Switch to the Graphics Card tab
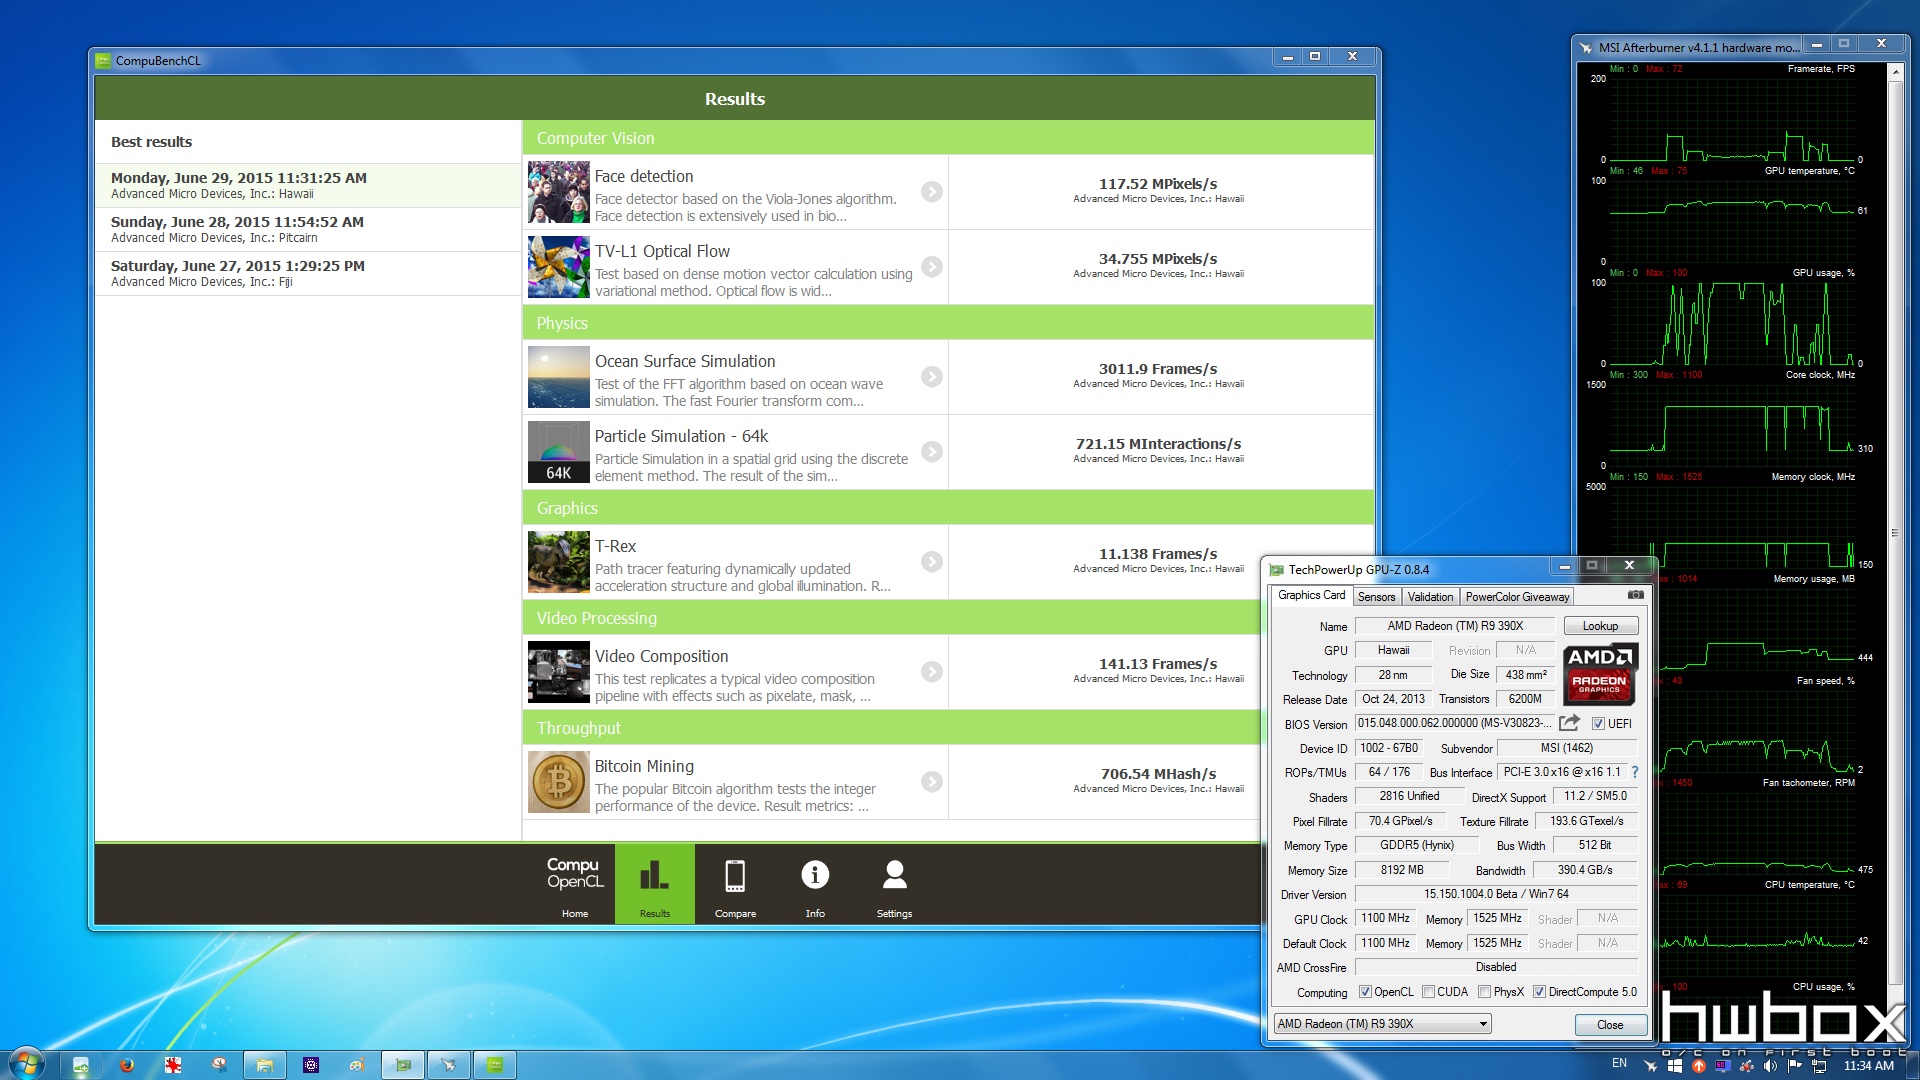 (1311, 595)
